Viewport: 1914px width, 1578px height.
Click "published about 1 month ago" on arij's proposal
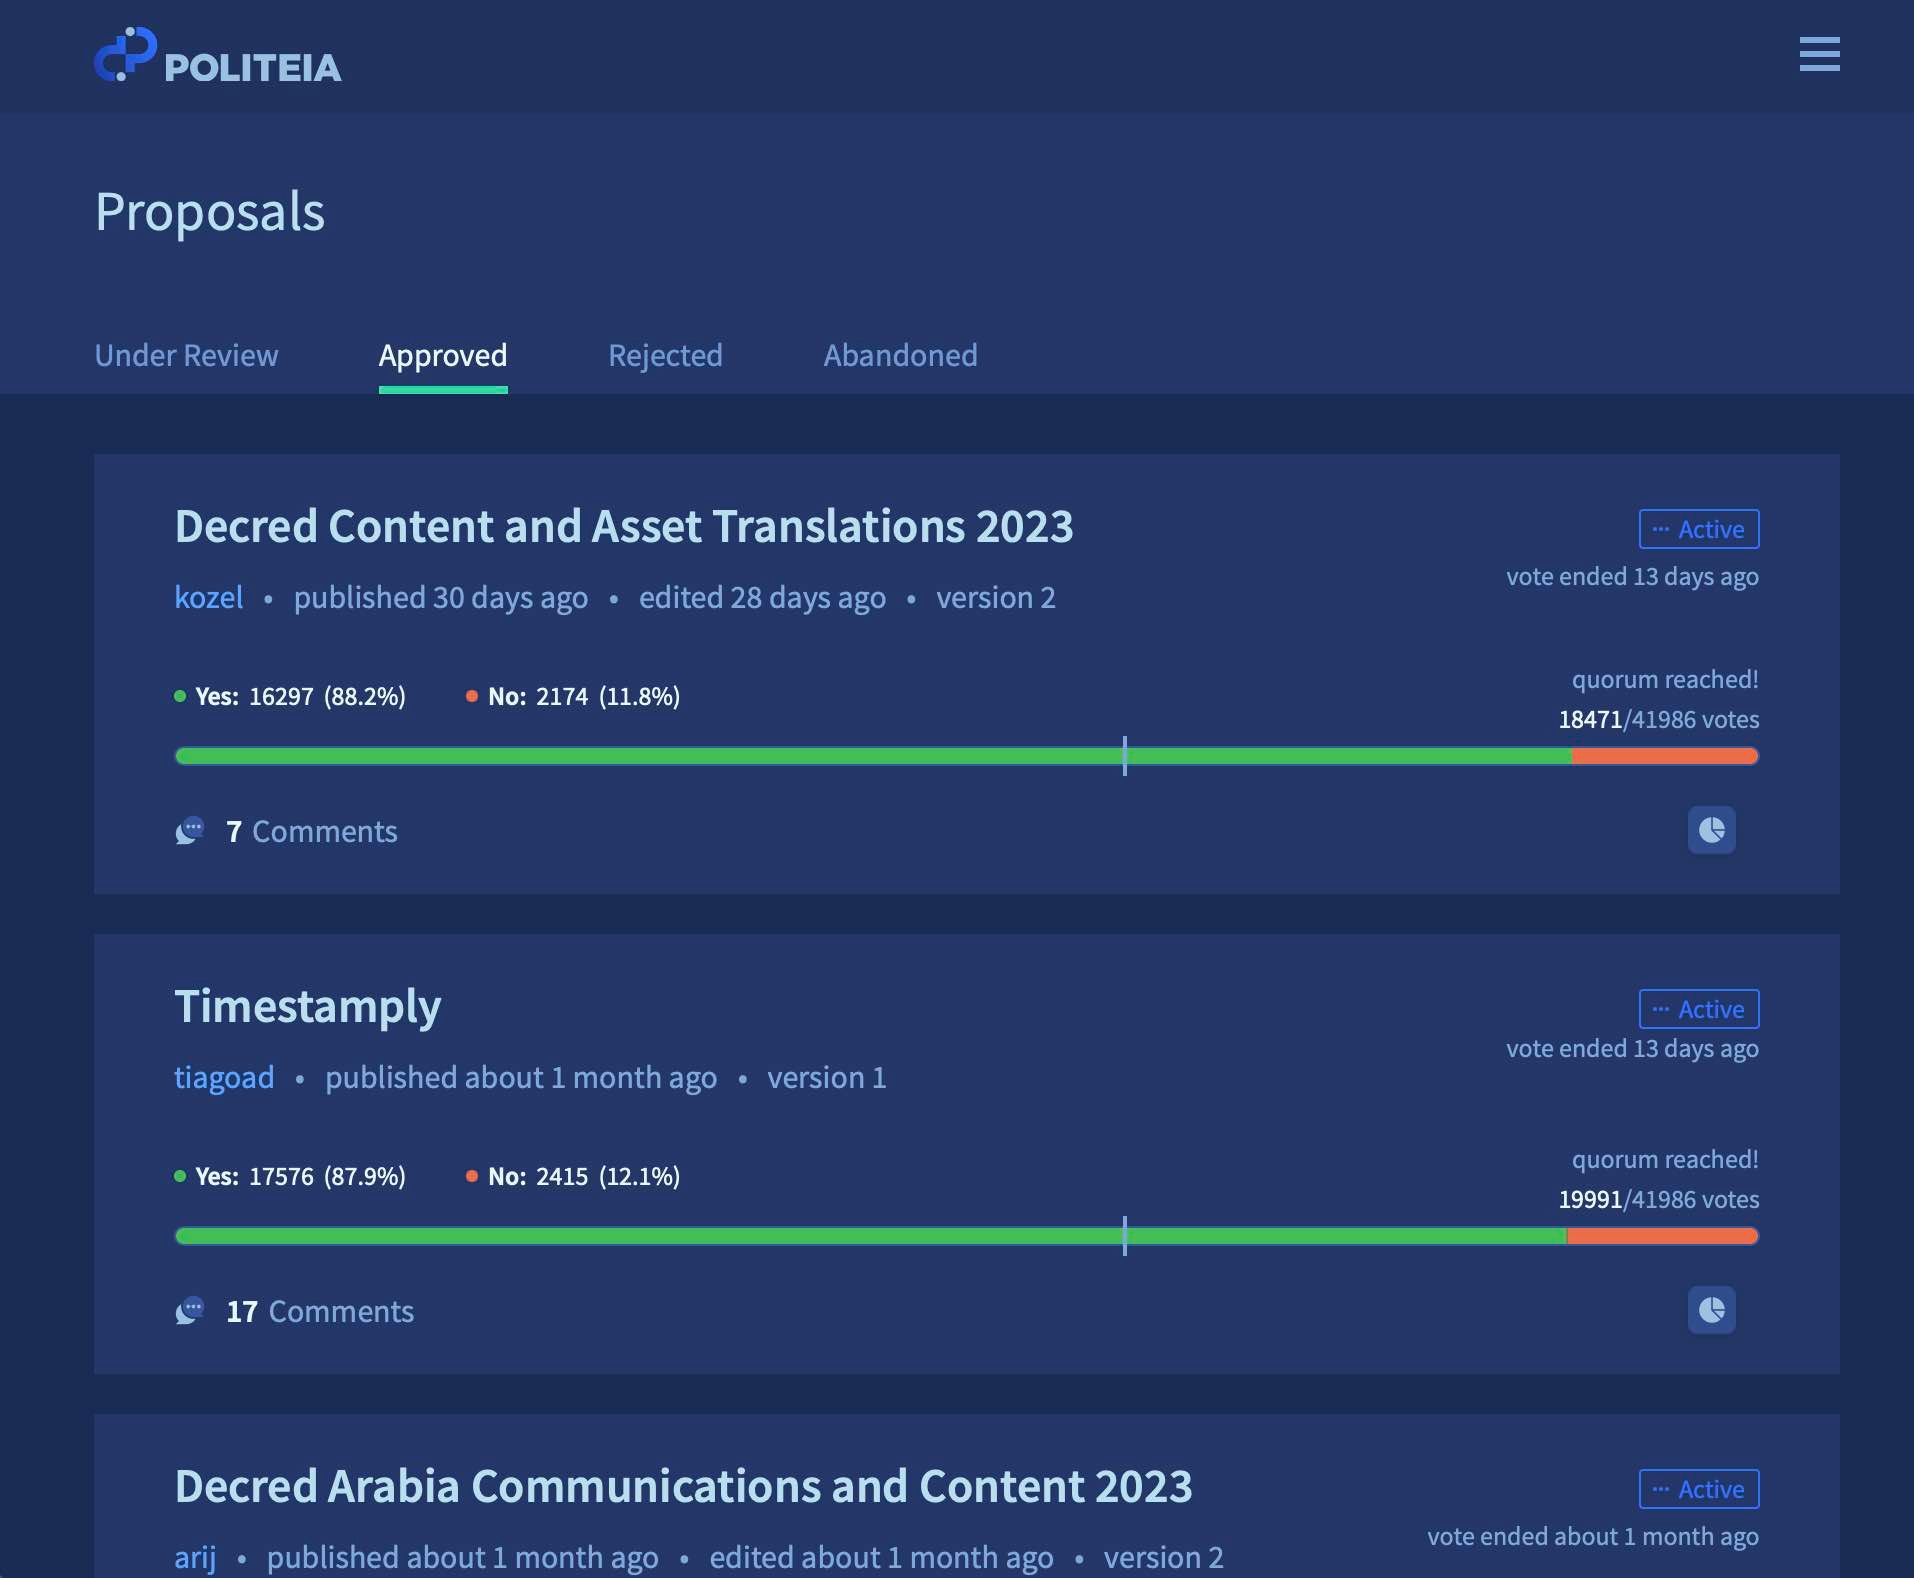463,1557
